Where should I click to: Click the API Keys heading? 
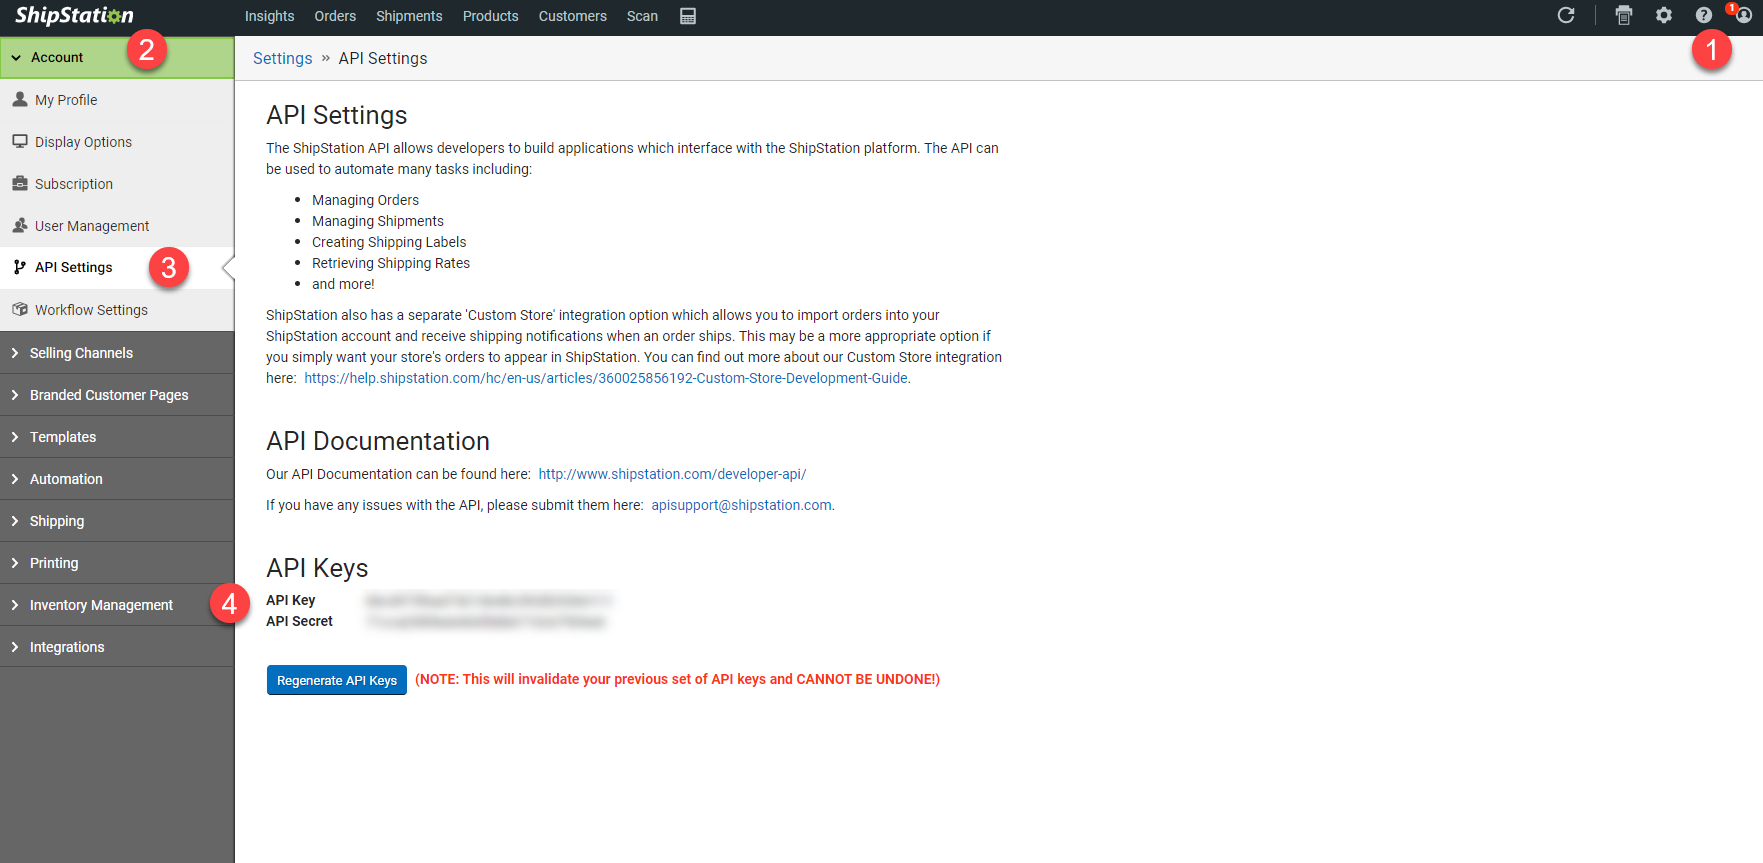(x=317, y=568)
